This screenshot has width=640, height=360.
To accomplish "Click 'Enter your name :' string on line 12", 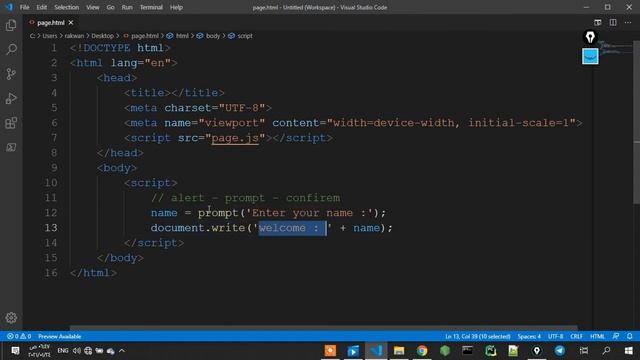I will click(x=309, y=213).
